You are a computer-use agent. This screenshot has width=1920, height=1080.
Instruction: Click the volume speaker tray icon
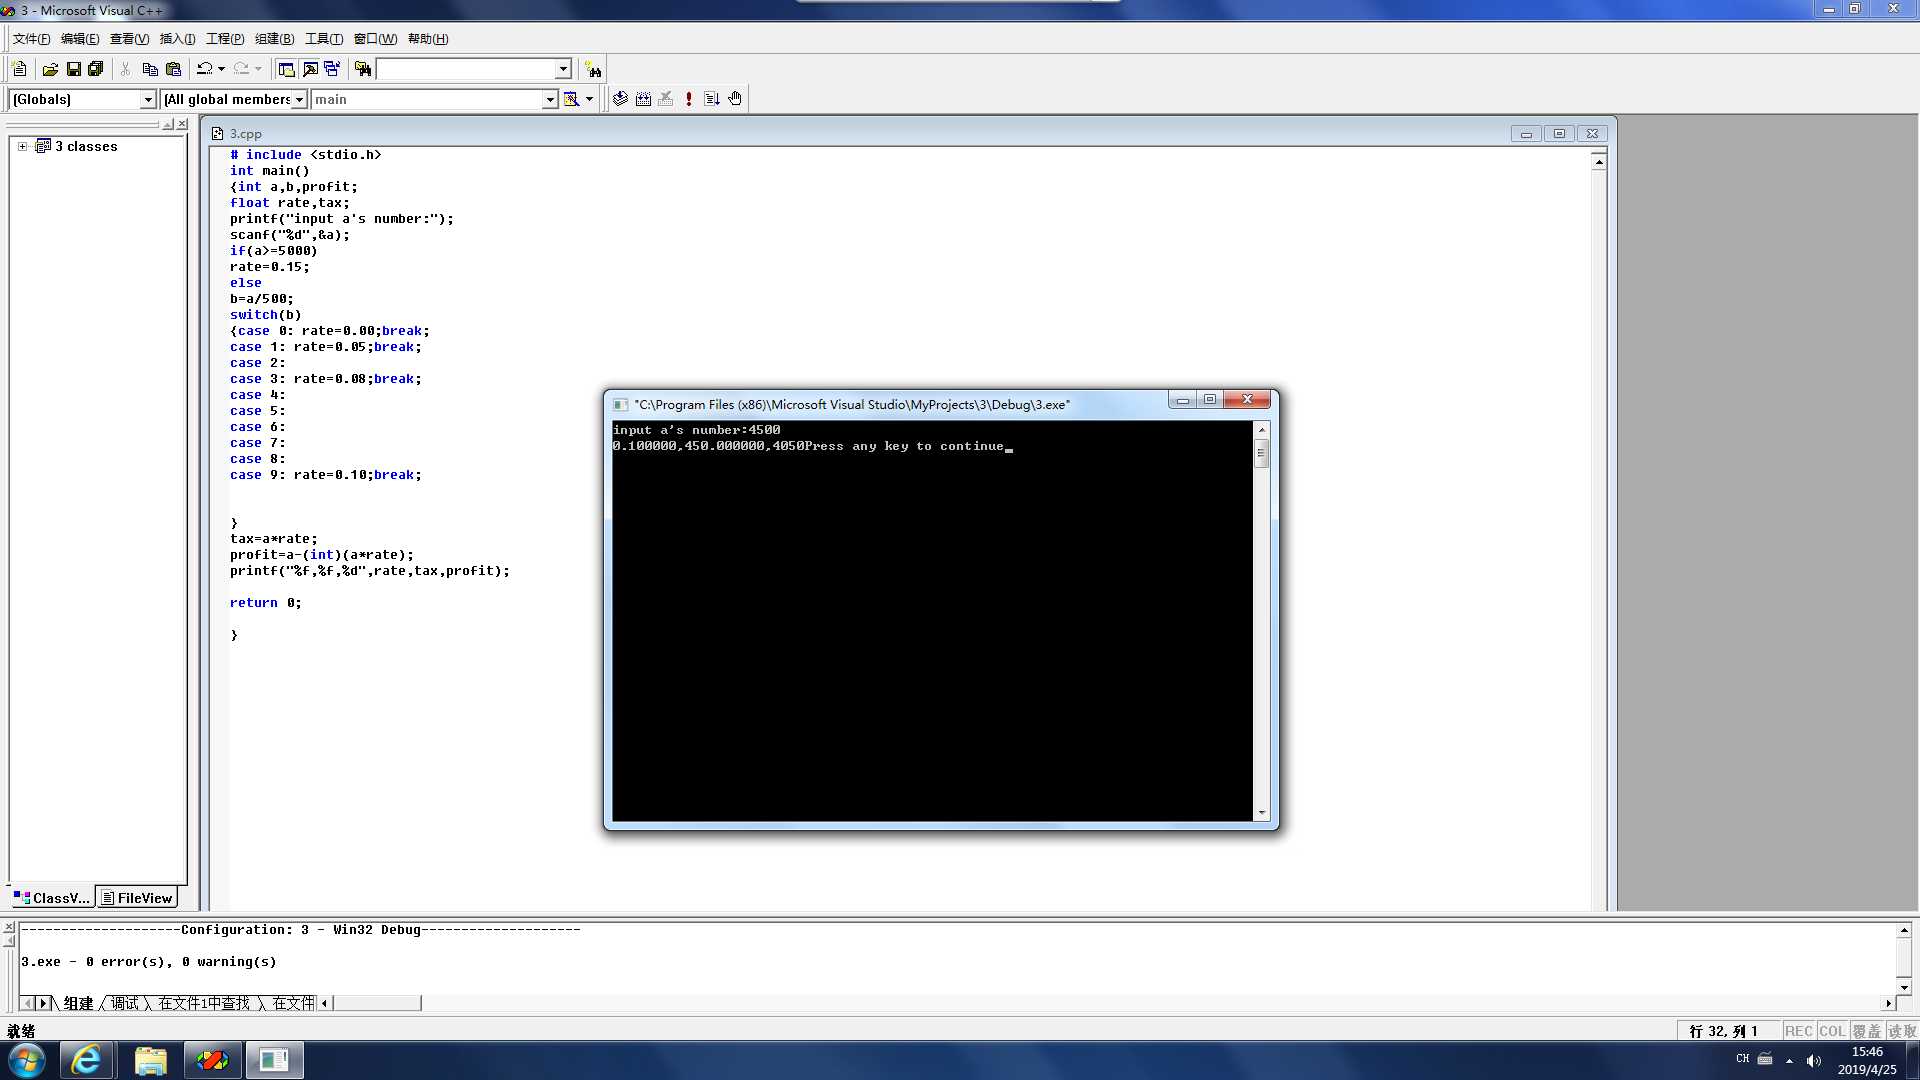[1814, 1060]
